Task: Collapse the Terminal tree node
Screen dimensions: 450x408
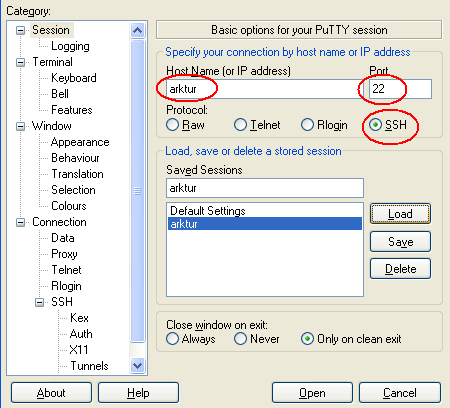Action: click(20, 62)
